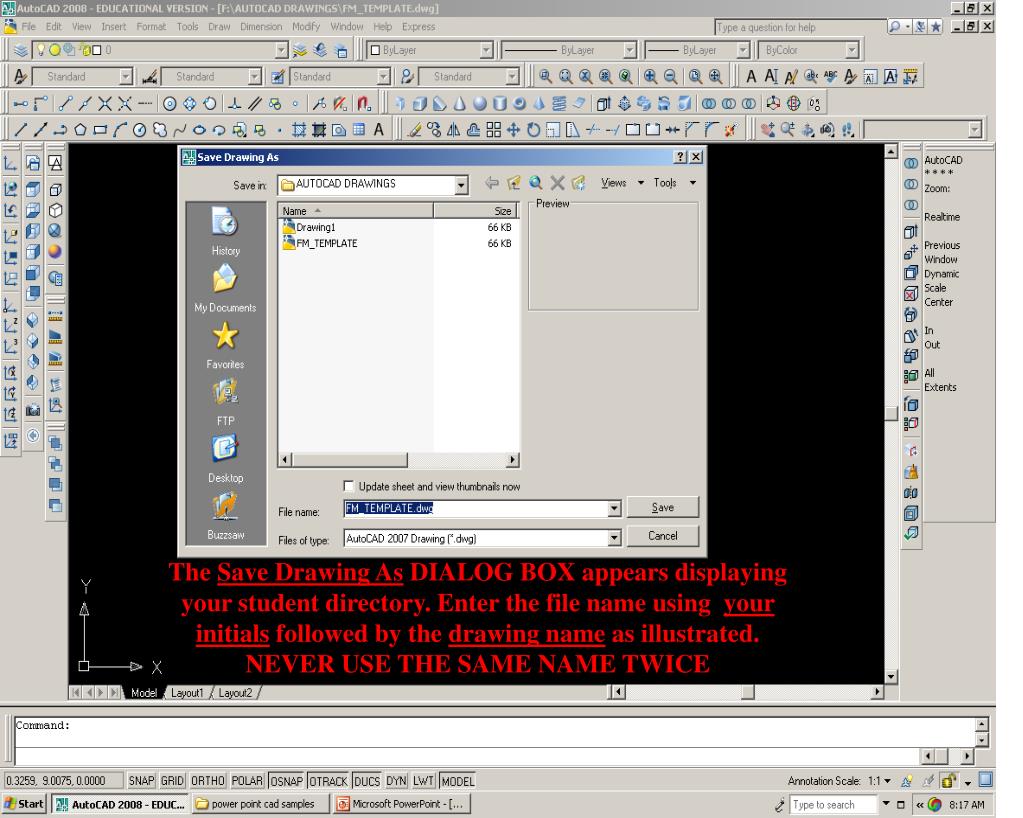Select the Move modify tool
The width and height of the screenshot is (1023, 818).
coord(513,130)
